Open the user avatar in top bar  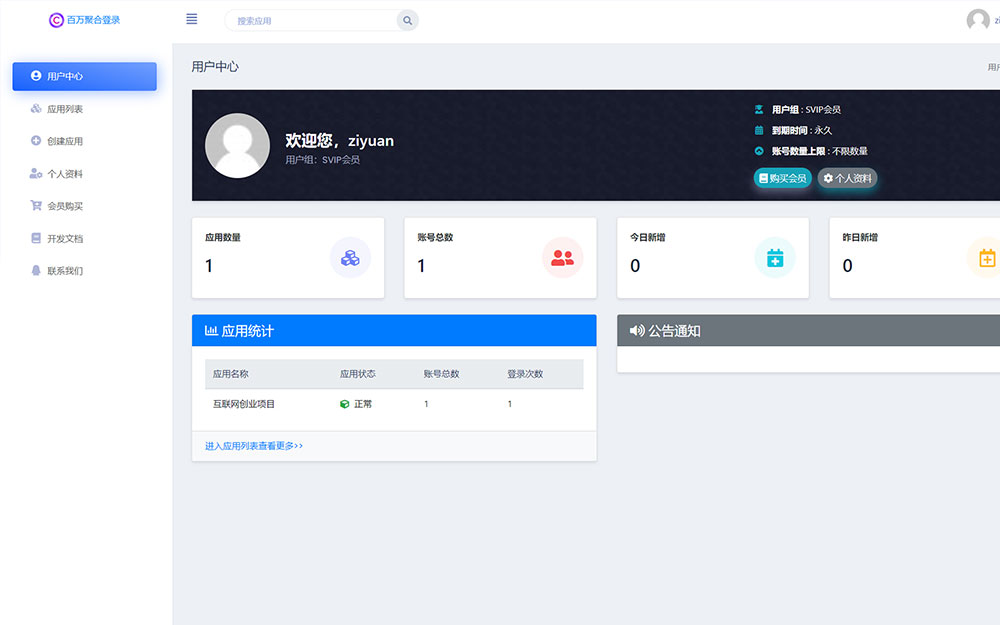pos(977,20)
